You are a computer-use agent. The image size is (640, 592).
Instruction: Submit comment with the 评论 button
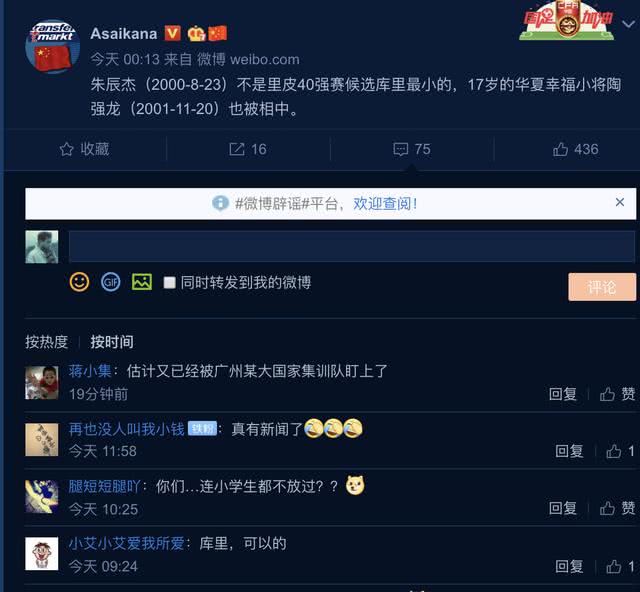coord(602,287)
